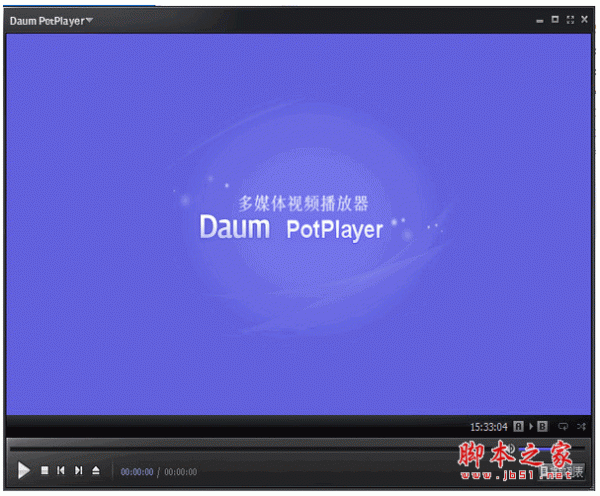The height and width of the screenshot is (496, 600).
Task: Minimize the PotPlayer window
Action: pos(540,21)
